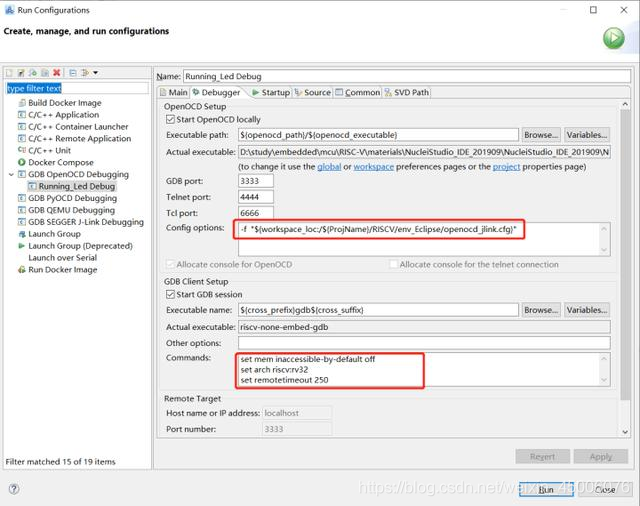Click scroll-down arrow of debugger panel
640x506 pixels.
[x=625, y=432]
